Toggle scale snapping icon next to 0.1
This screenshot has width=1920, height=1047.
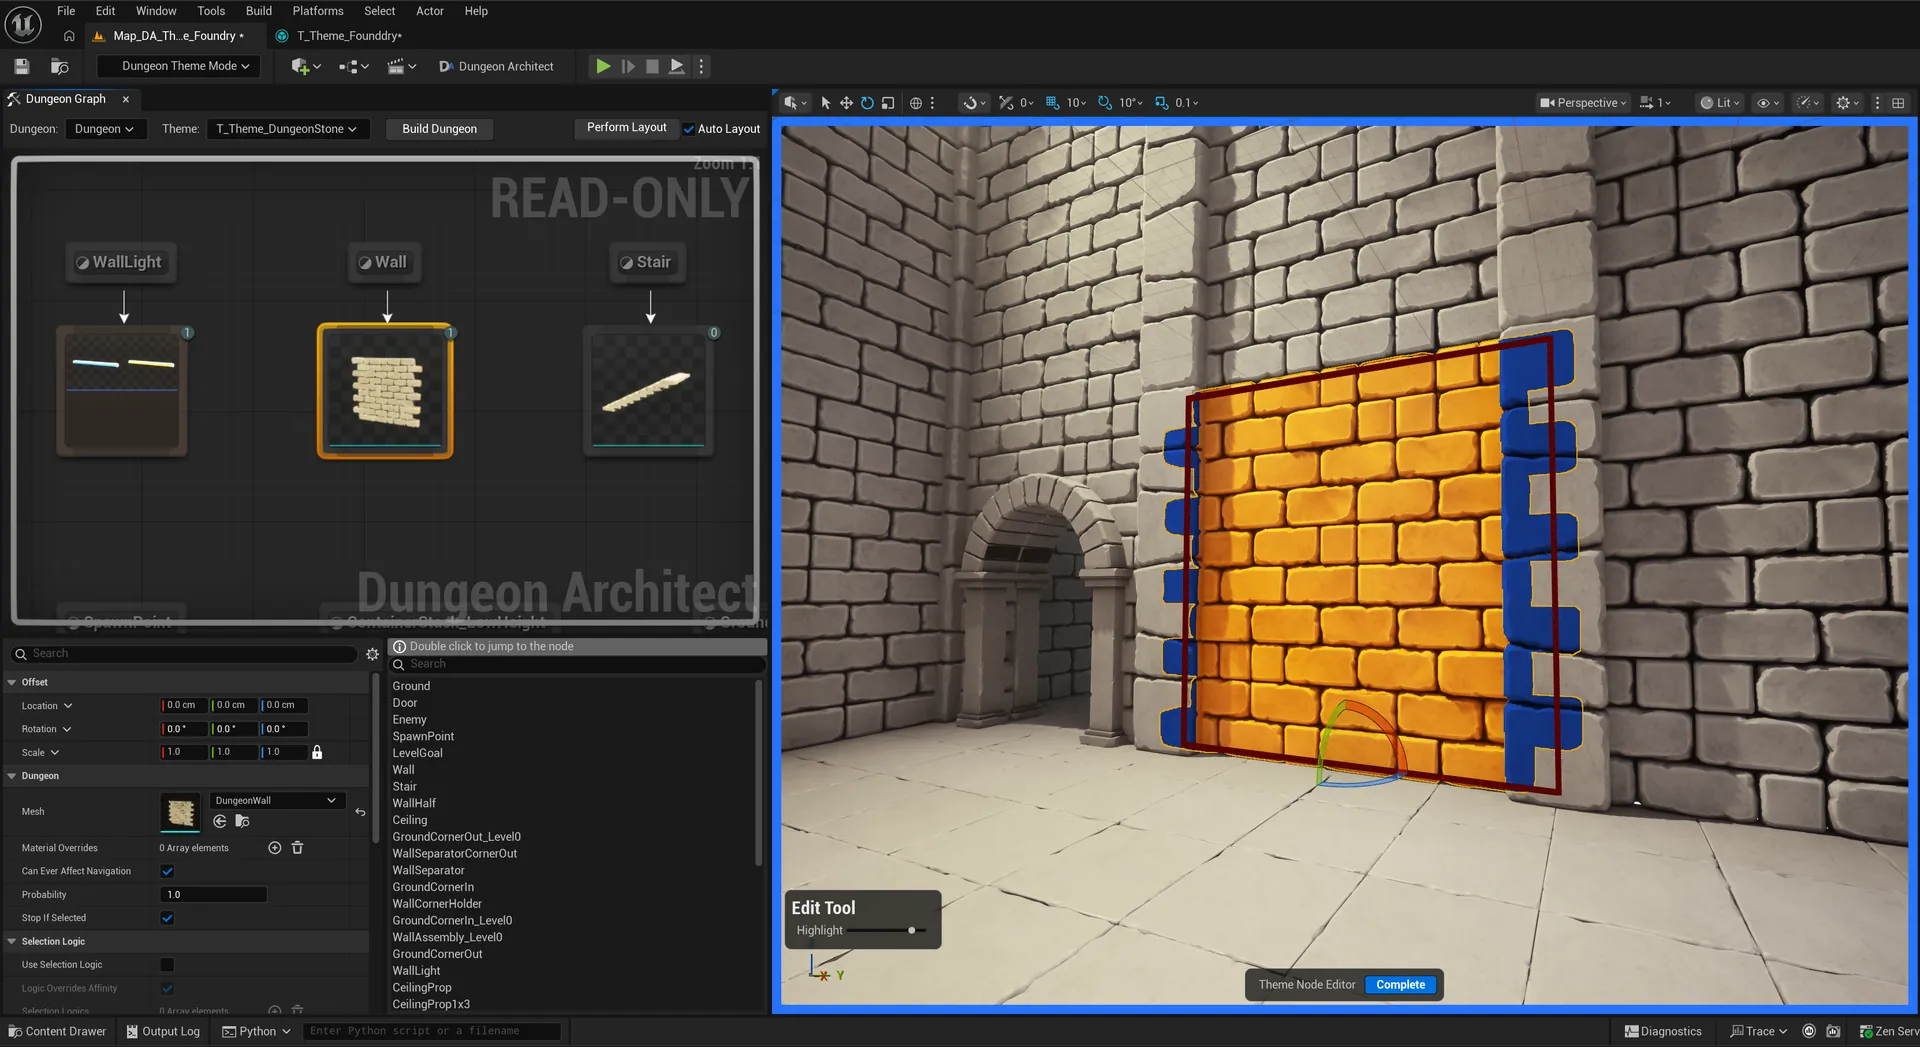coord(1161,103)
